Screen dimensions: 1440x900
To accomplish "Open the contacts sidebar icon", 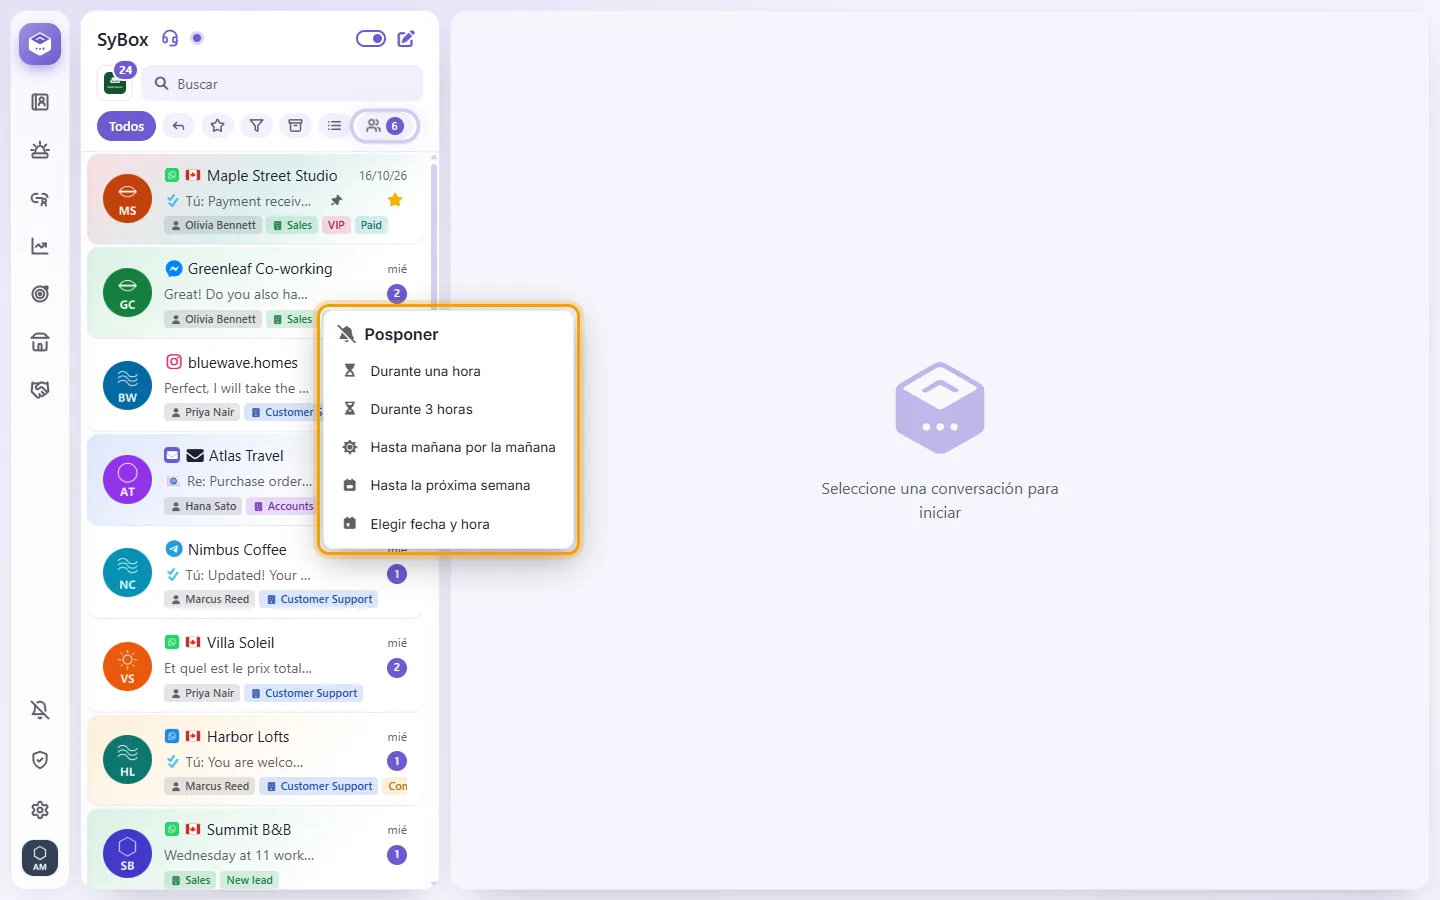I will [40, 102].
